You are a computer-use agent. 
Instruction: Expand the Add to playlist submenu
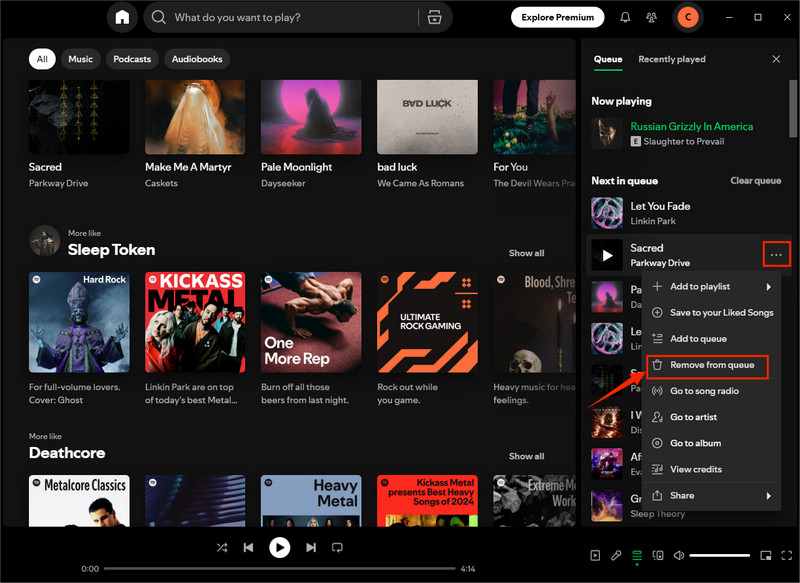[712, 287]
